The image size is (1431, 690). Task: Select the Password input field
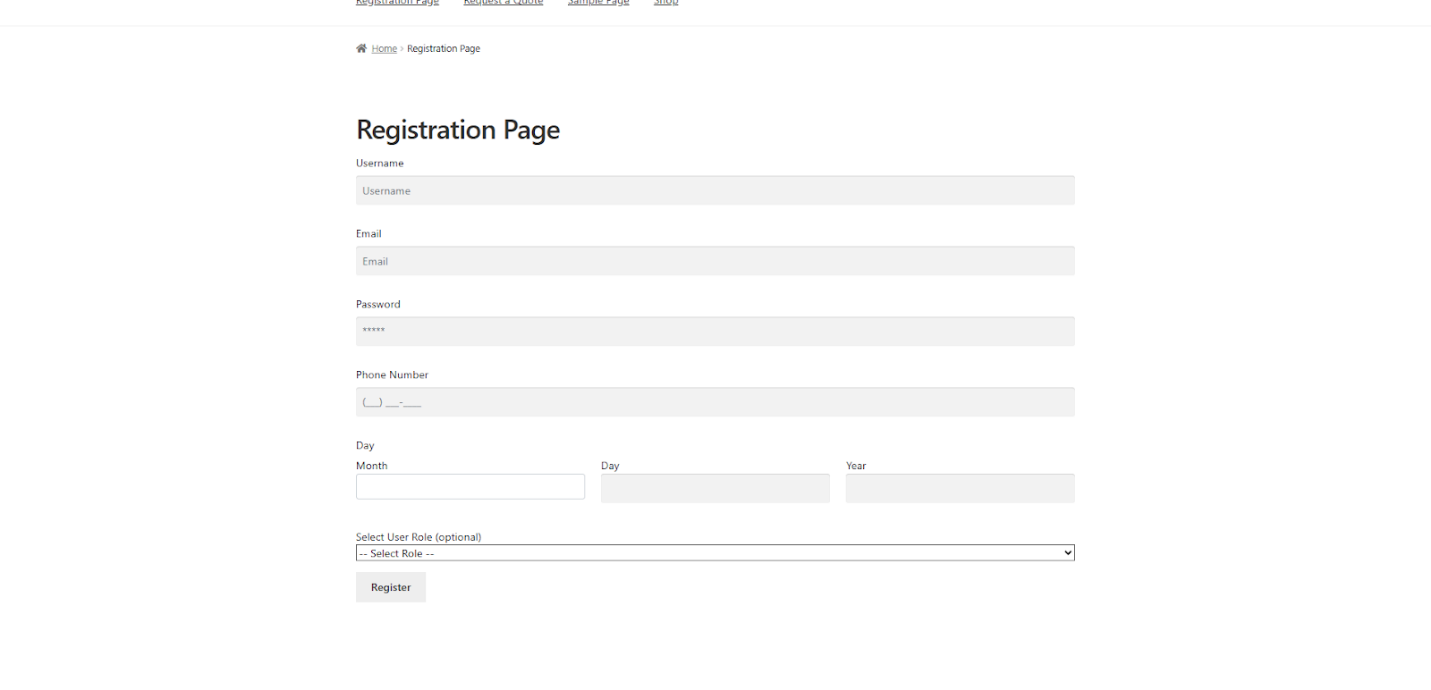[714, 331]
